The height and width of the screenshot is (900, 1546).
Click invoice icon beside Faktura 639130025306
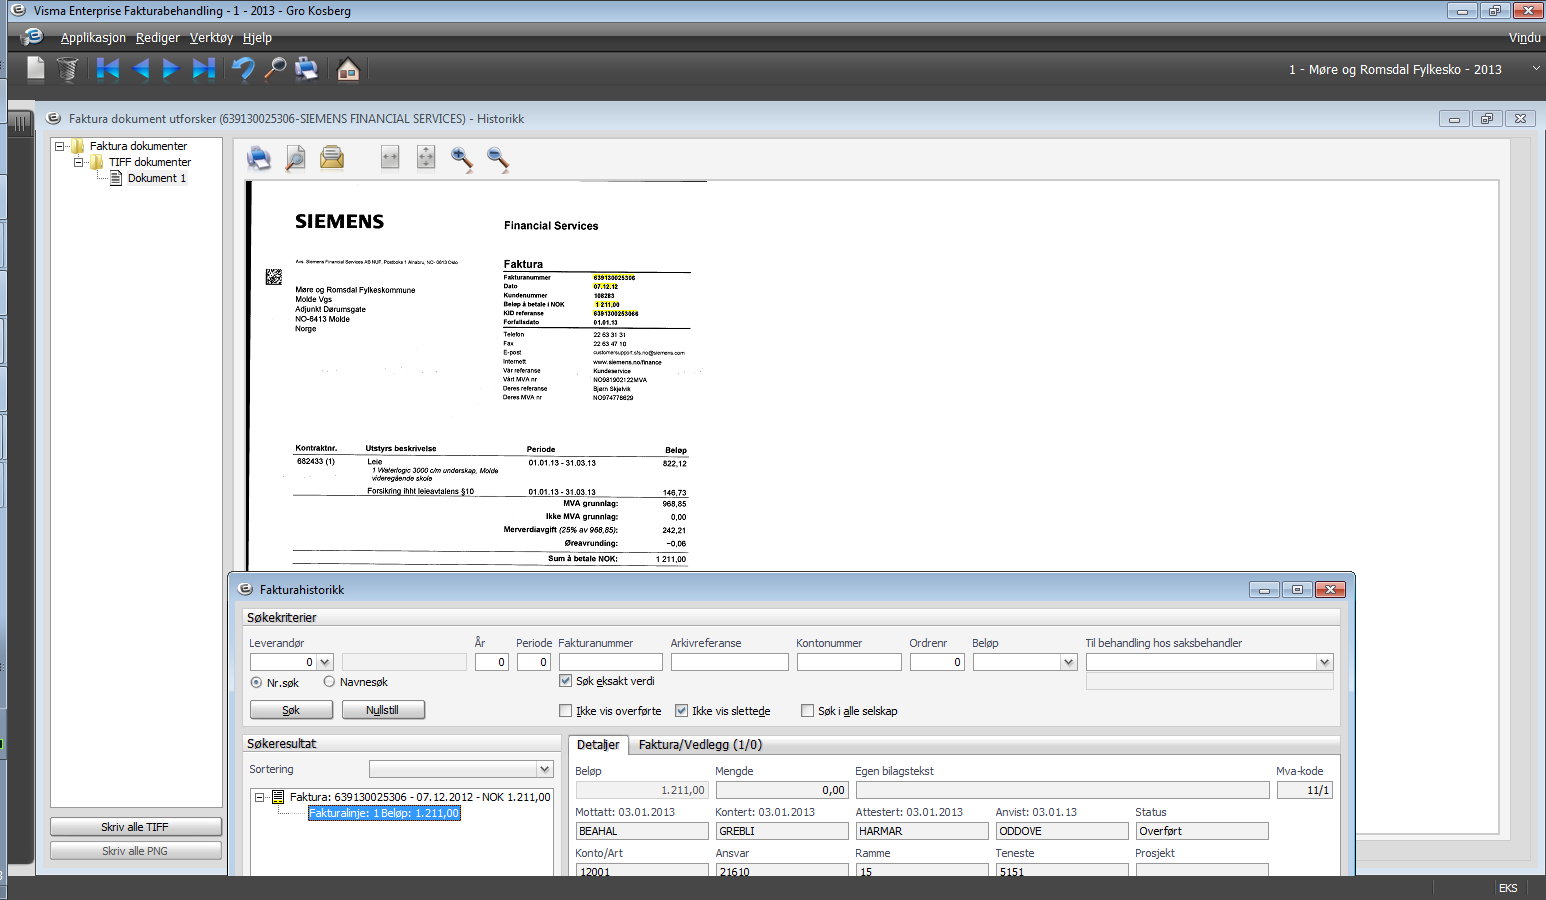pyautogui.click(x=278, y=797)
